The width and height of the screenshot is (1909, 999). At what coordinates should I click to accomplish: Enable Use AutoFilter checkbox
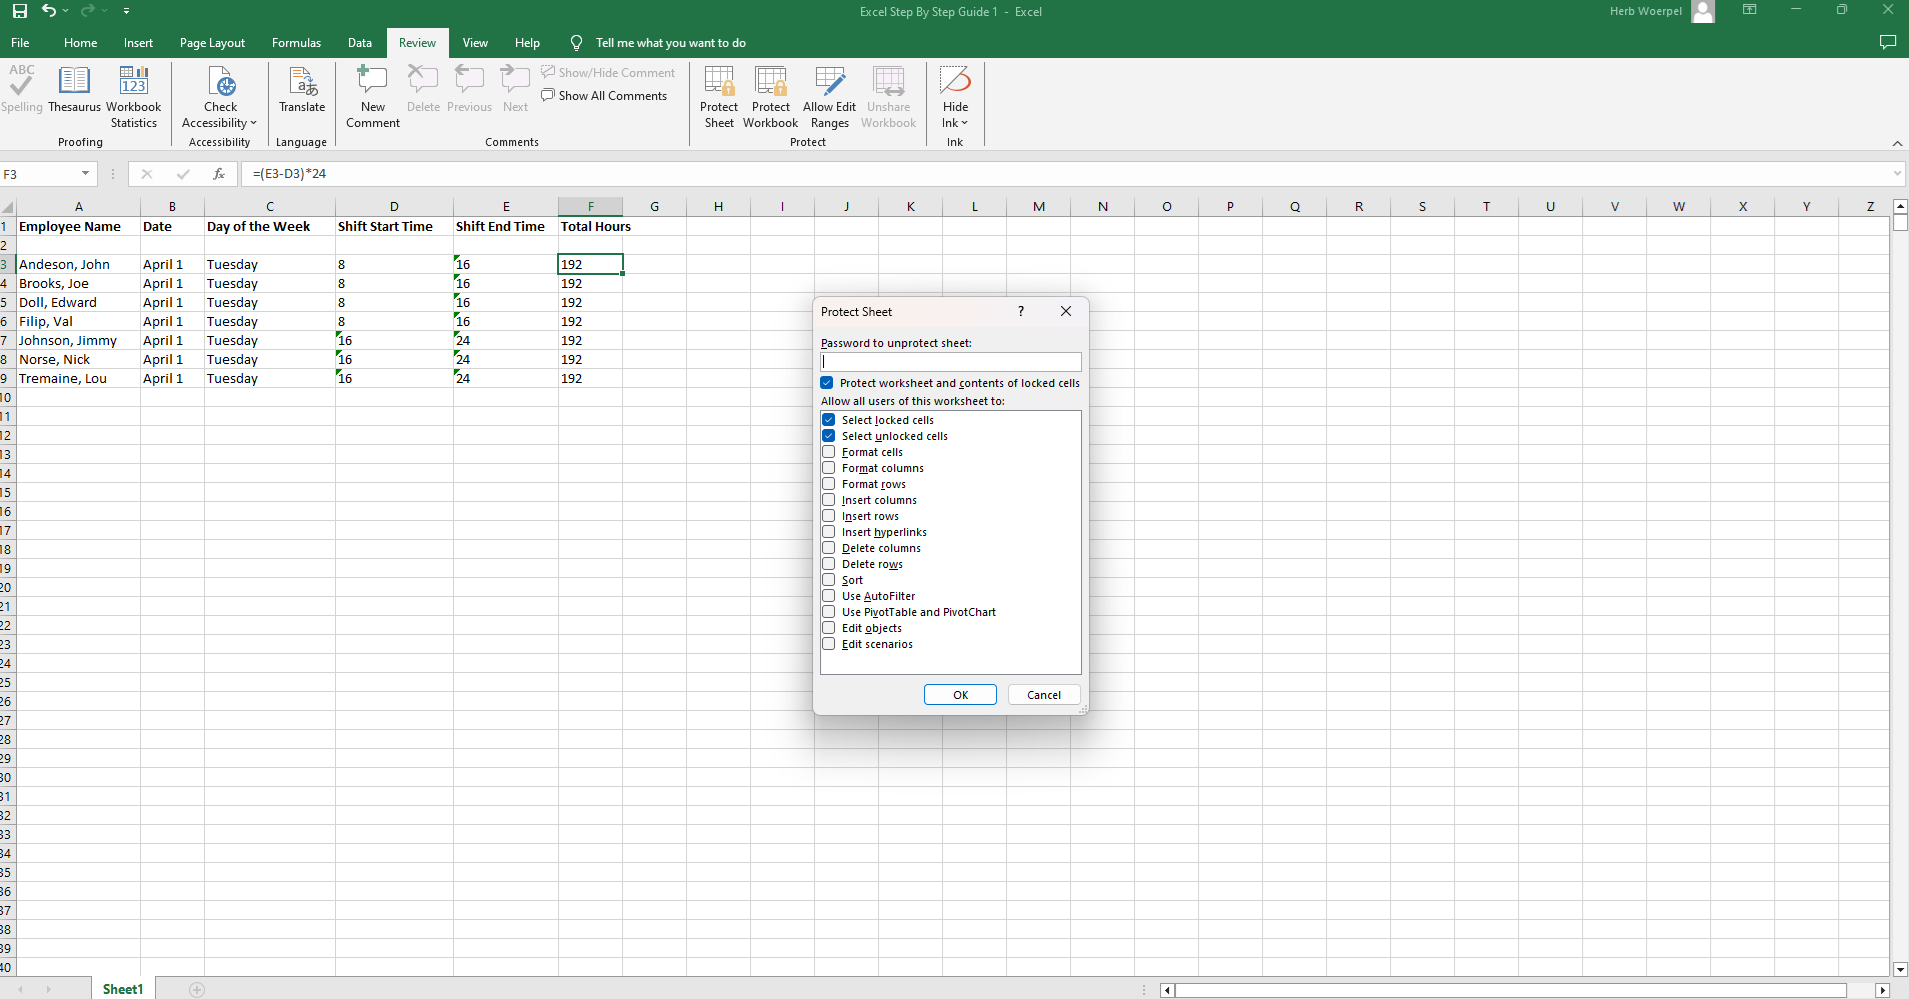point(829,596)
